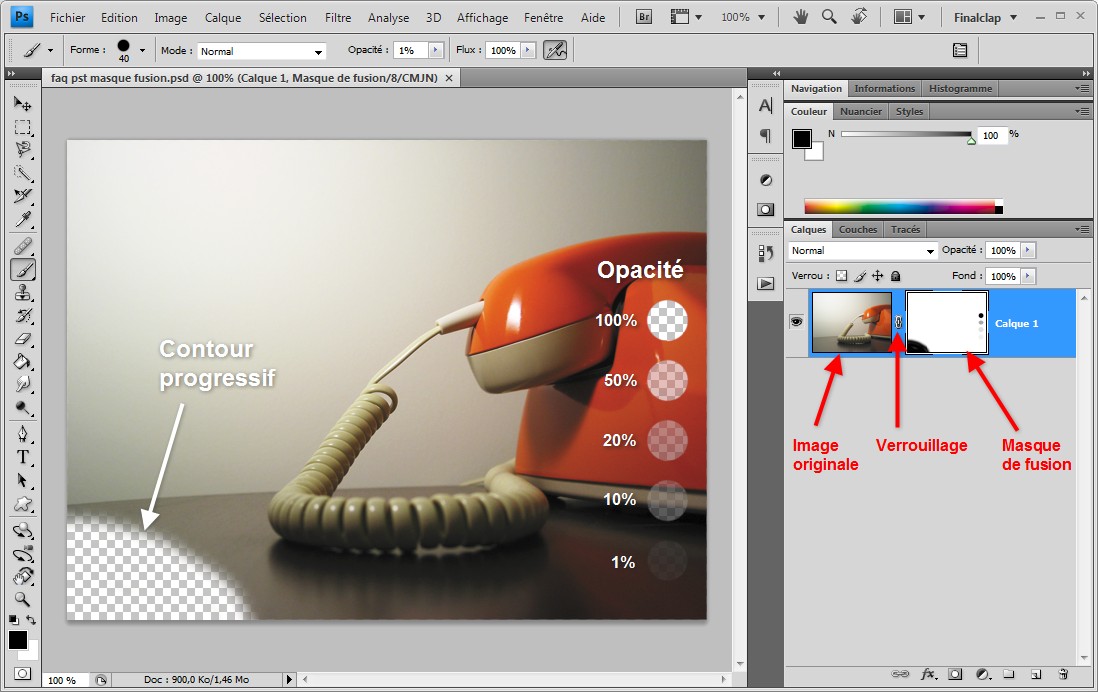Open the Character panel icon

[x=765, y=106]
